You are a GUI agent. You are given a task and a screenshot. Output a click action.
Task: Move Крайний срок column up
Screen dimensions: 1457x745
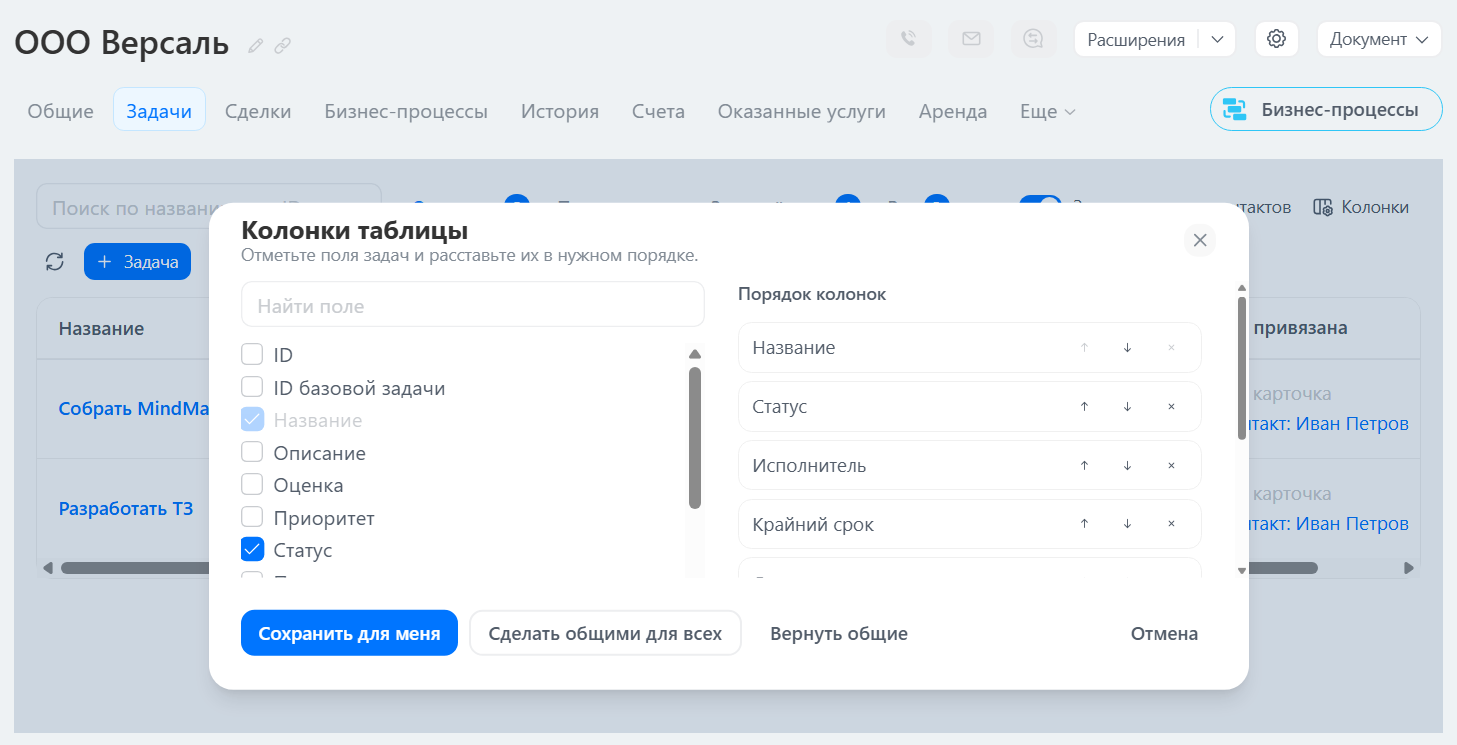[1084, 524]
